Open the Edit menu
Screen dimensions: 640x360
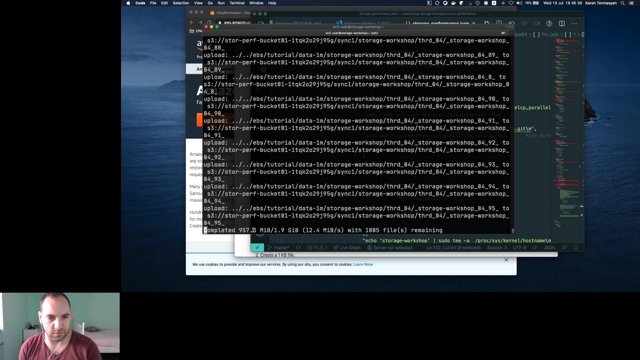(x=164, y=3)
